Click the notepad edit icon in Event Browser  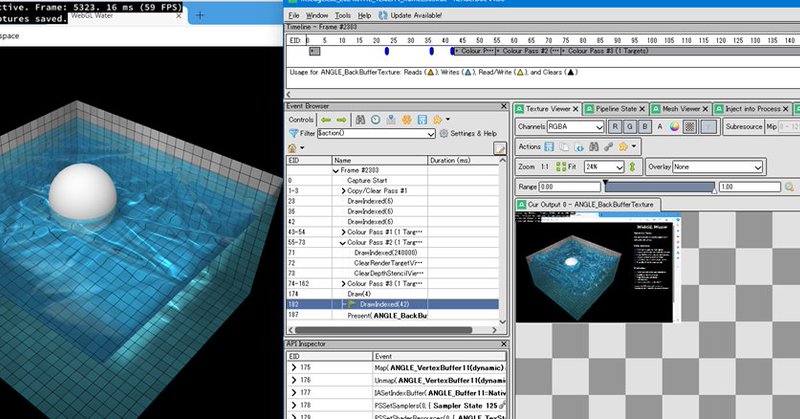(x=500, y=149)
